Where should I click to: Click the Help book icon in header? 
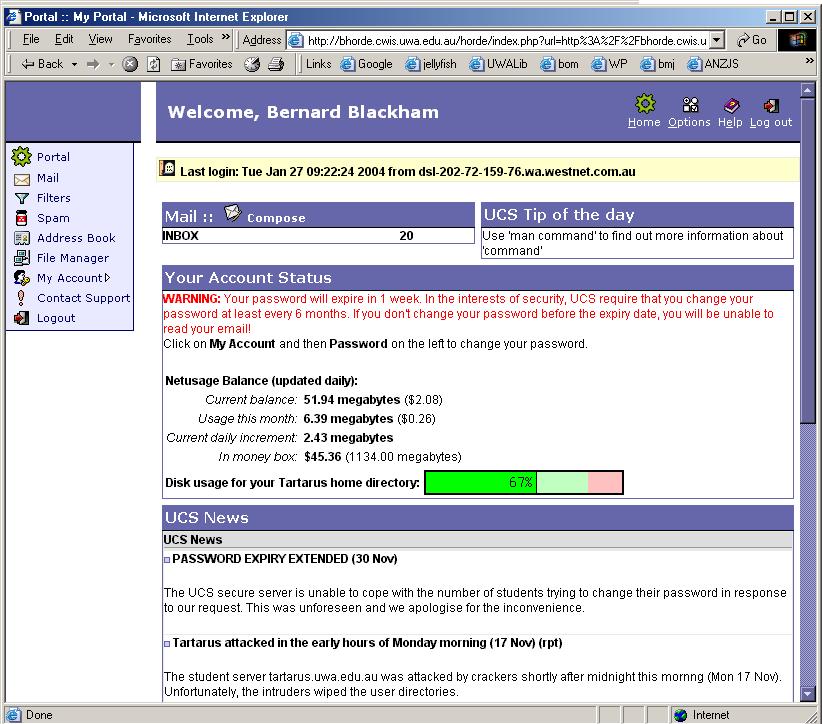[x=731, y=105]
